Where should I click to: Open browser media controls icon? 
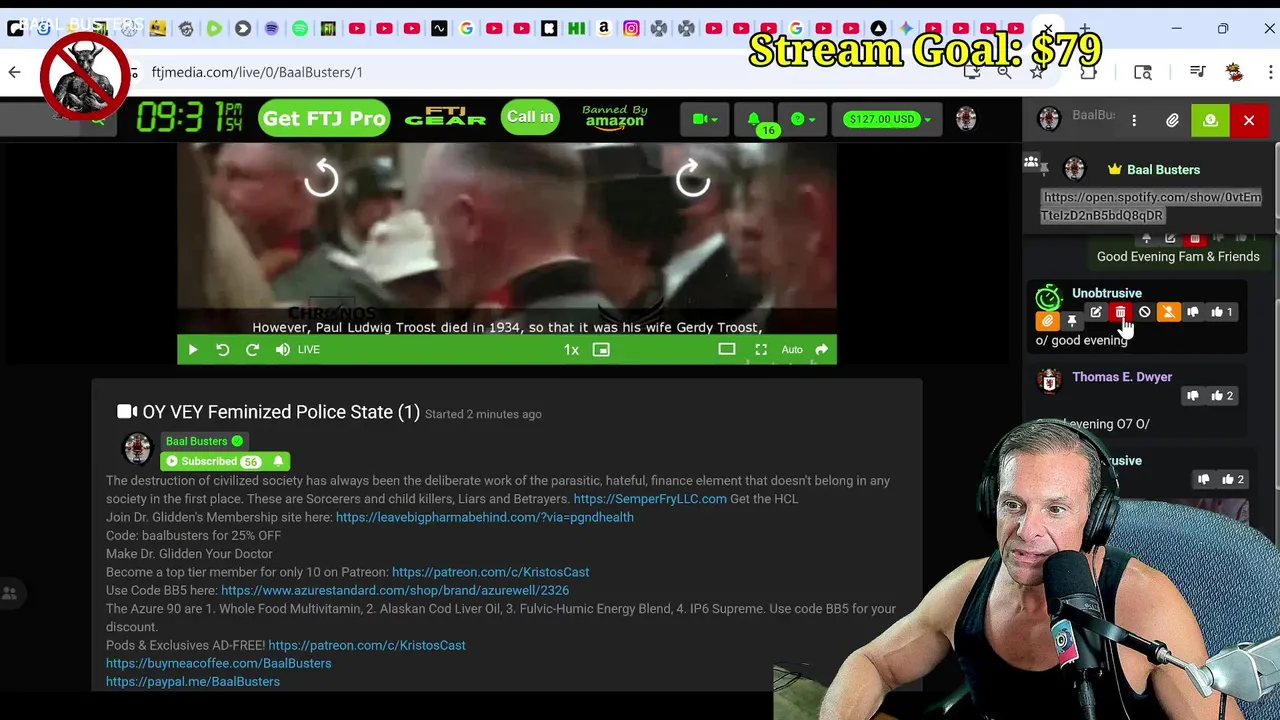[x=1197, y=72]
